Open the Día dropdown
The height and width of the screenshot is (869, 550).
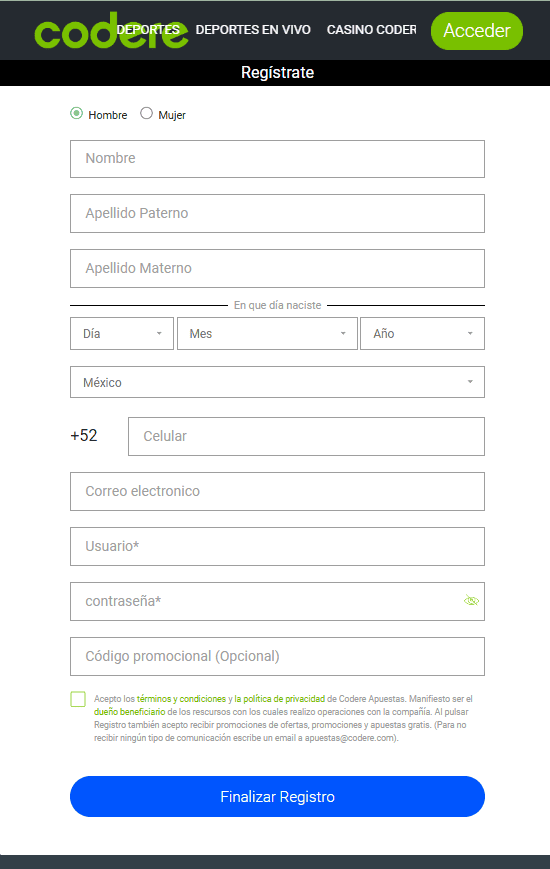[x=122, y=334]
